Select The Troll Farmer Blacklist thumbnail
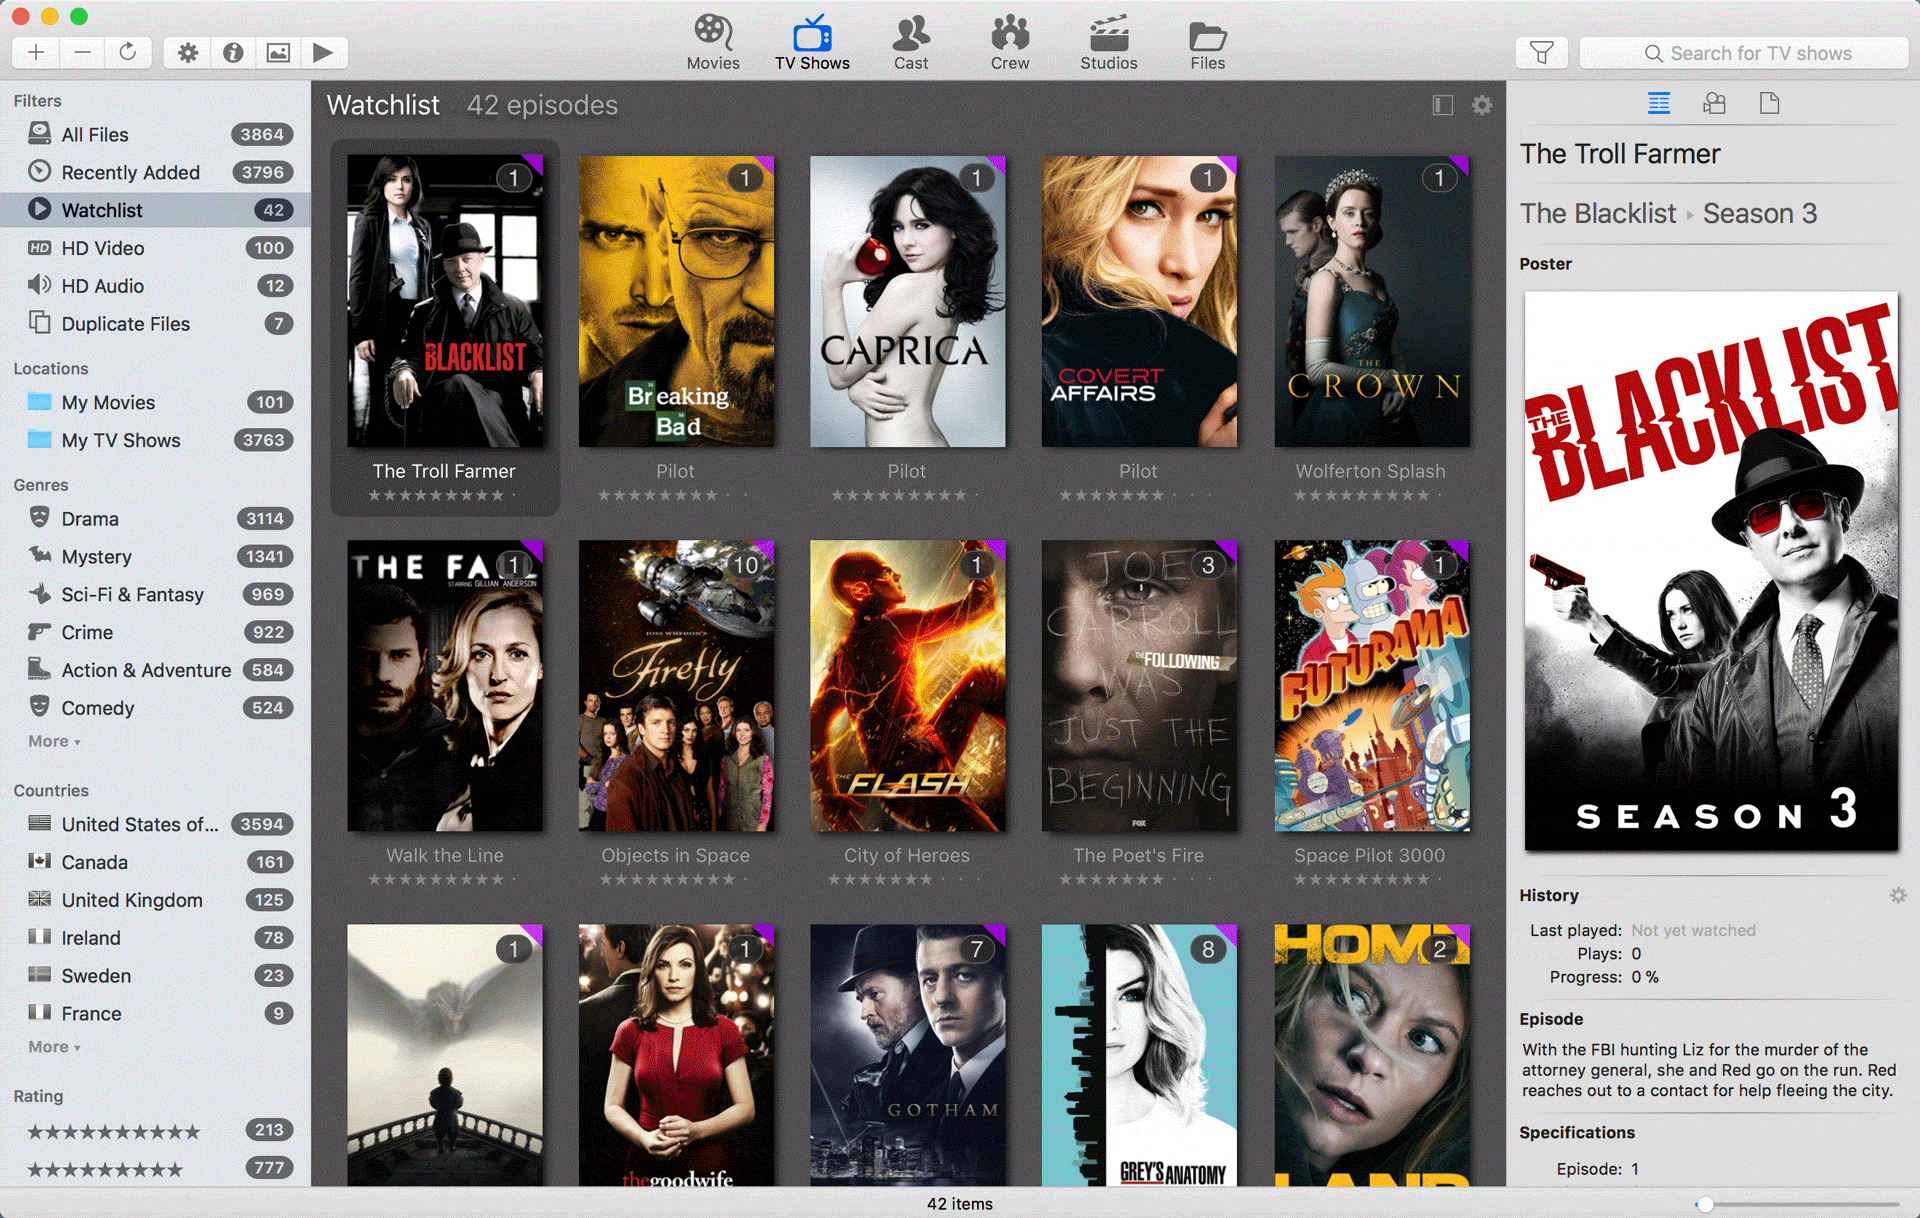Viewport: 1920px width, 1218px height. pos(445,300)
